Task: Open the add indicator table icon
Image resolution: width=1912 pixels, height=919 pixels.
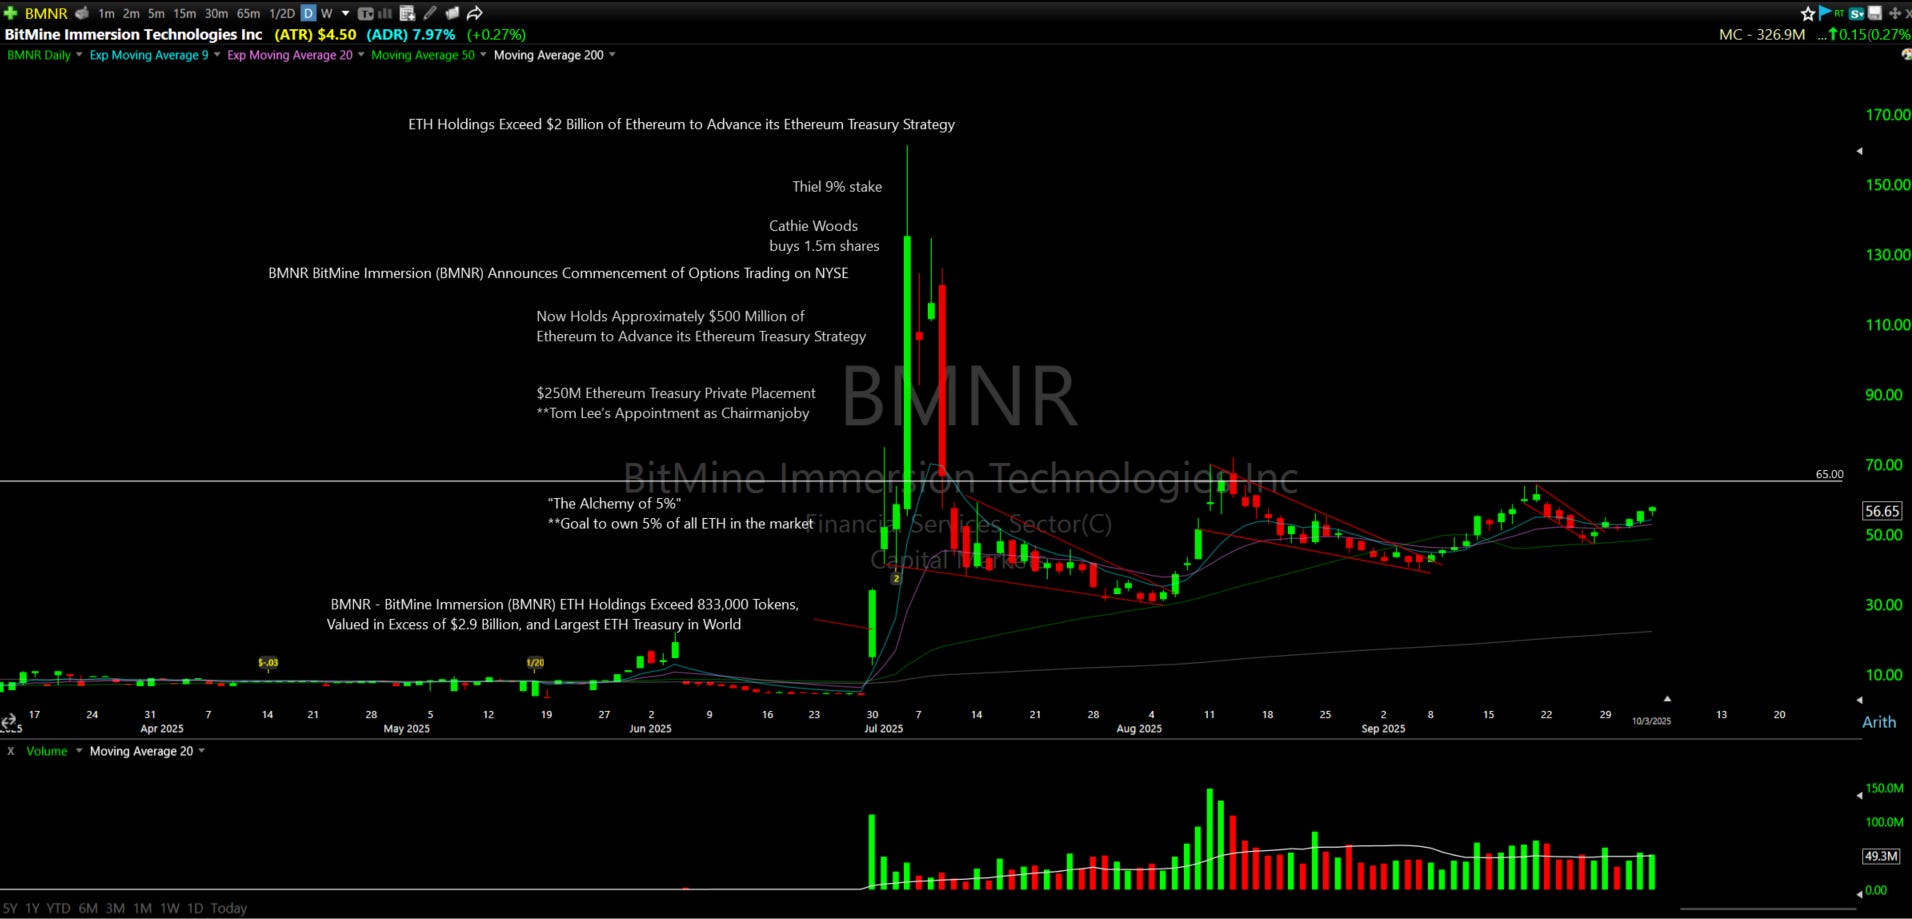Action: [x=407, y=13]
